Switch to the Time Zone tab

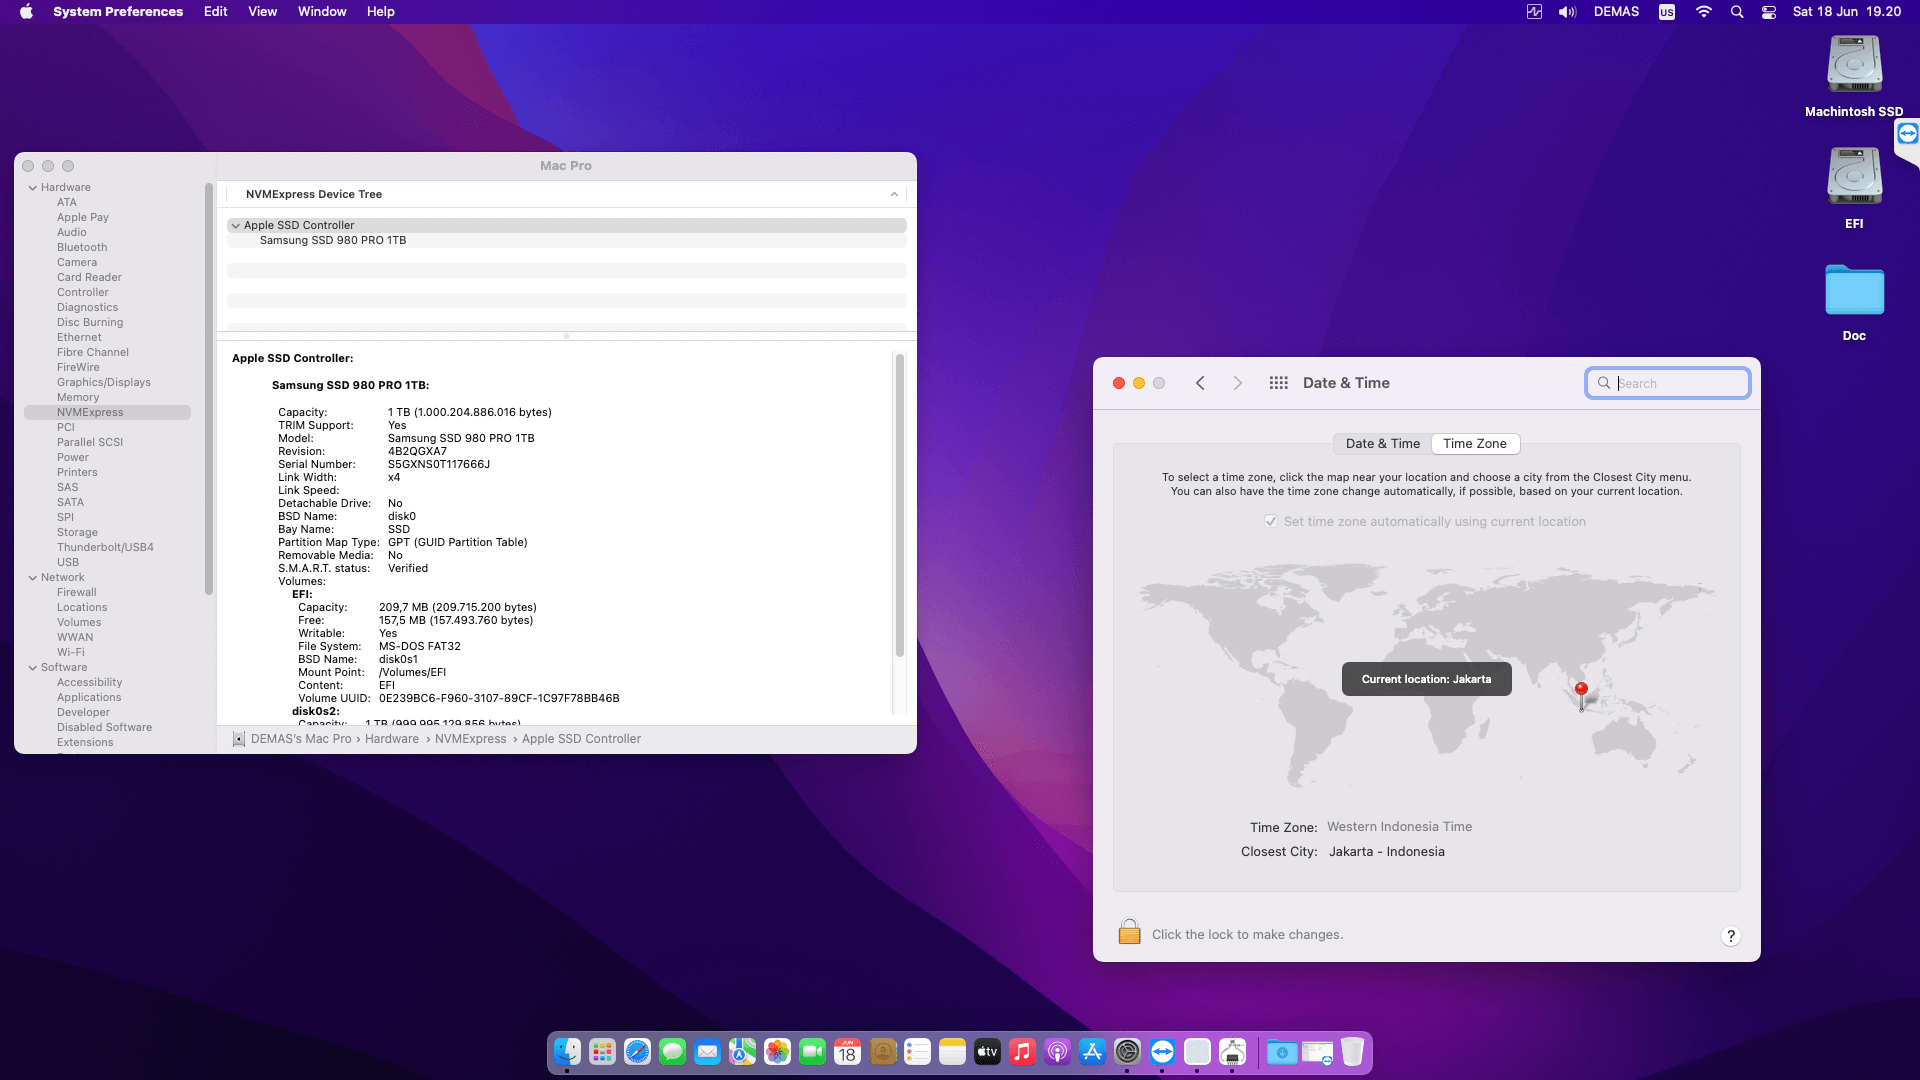1475,444
